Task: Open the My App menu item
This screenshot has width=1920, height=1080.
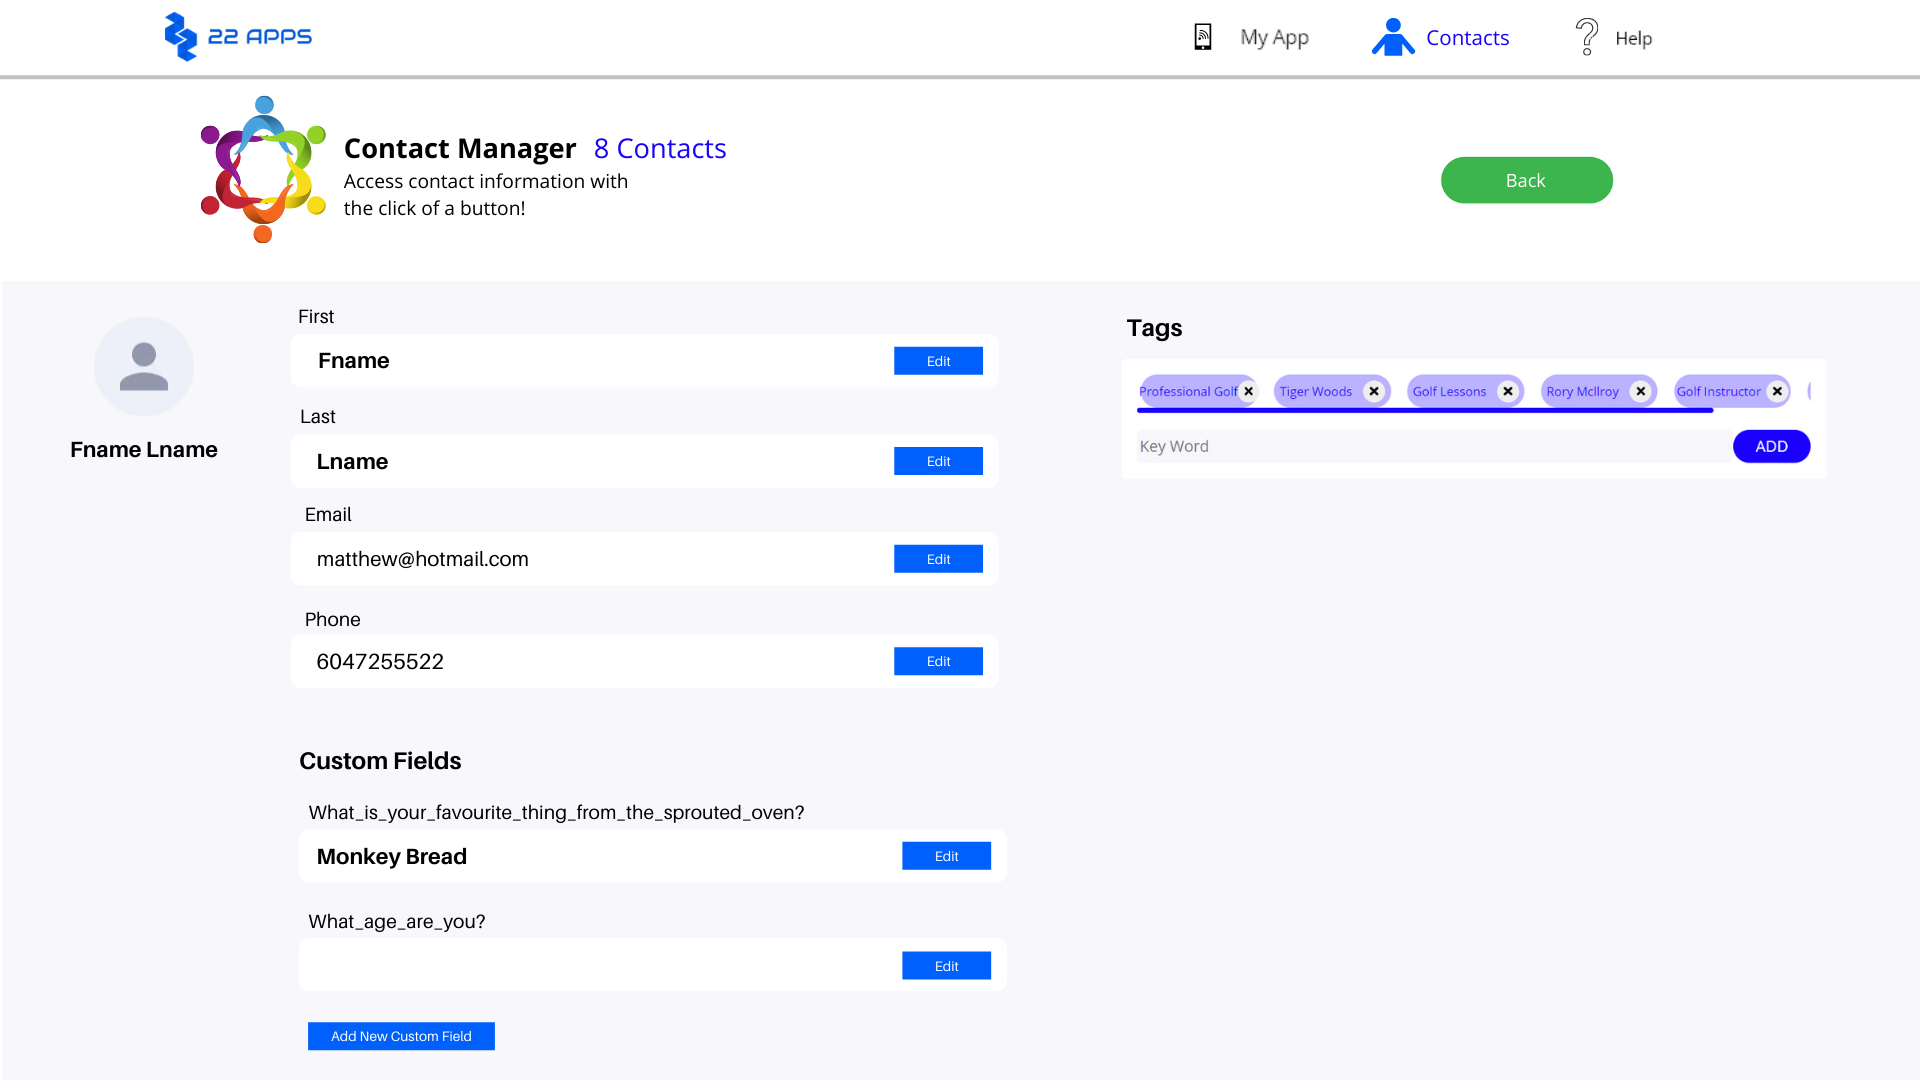Action: [x=1274, y=38]
